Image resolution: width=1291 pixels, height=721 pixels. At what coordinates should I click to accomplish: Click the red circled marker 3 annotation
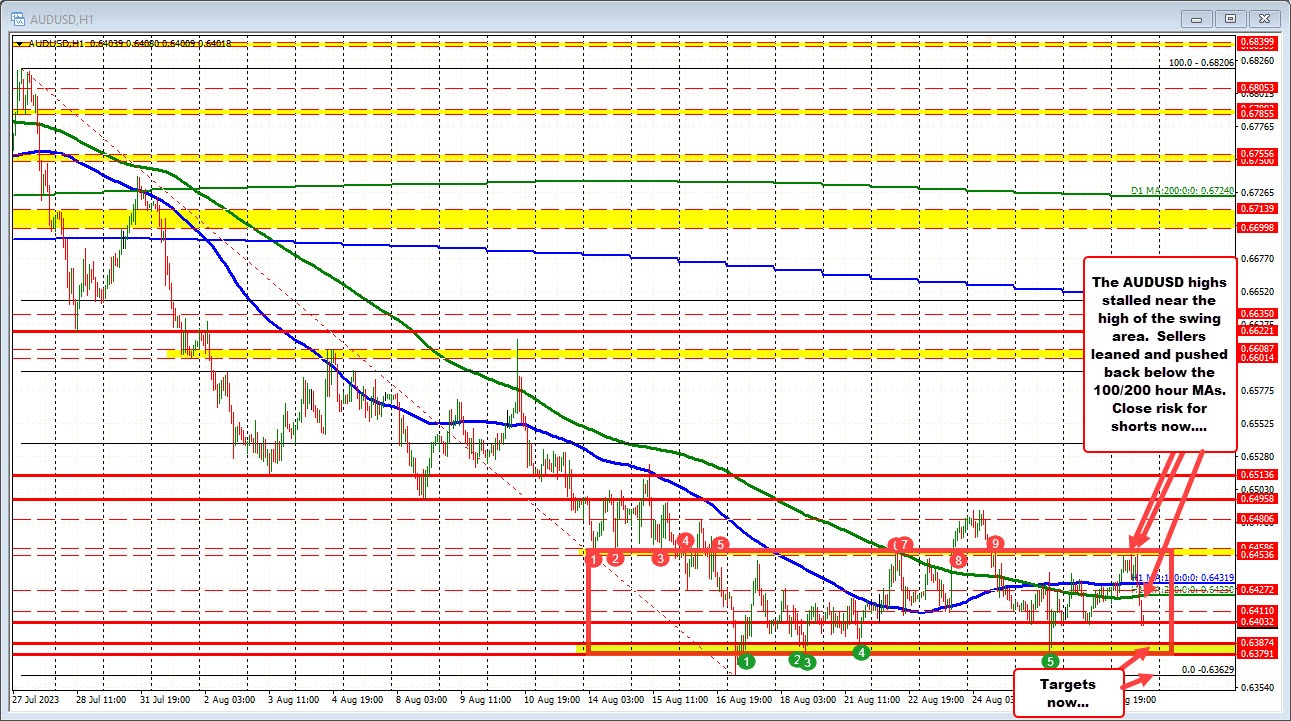659,560
